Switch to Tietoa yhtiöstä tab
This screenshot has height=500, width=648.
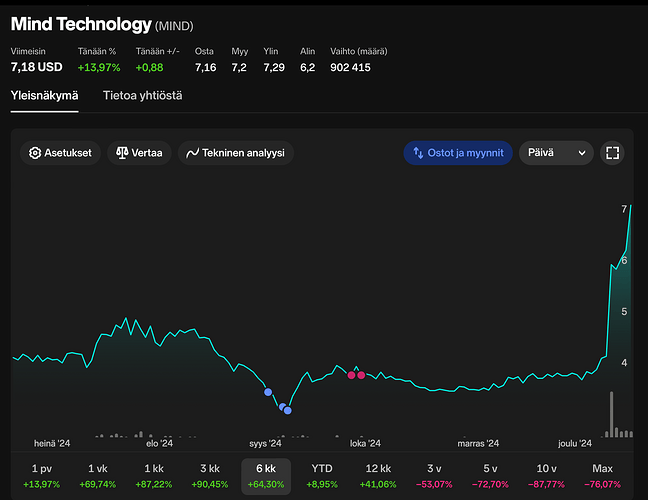(142, 95)
